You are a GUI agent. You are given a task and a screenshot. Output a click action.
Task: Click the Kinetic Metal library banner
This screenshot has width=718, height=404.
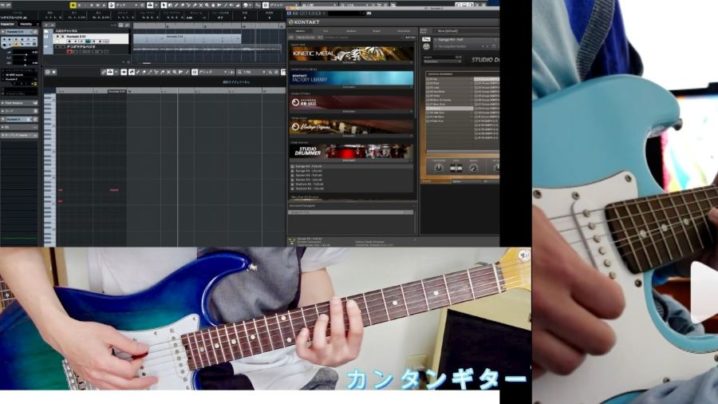click(x=350, y=54)
